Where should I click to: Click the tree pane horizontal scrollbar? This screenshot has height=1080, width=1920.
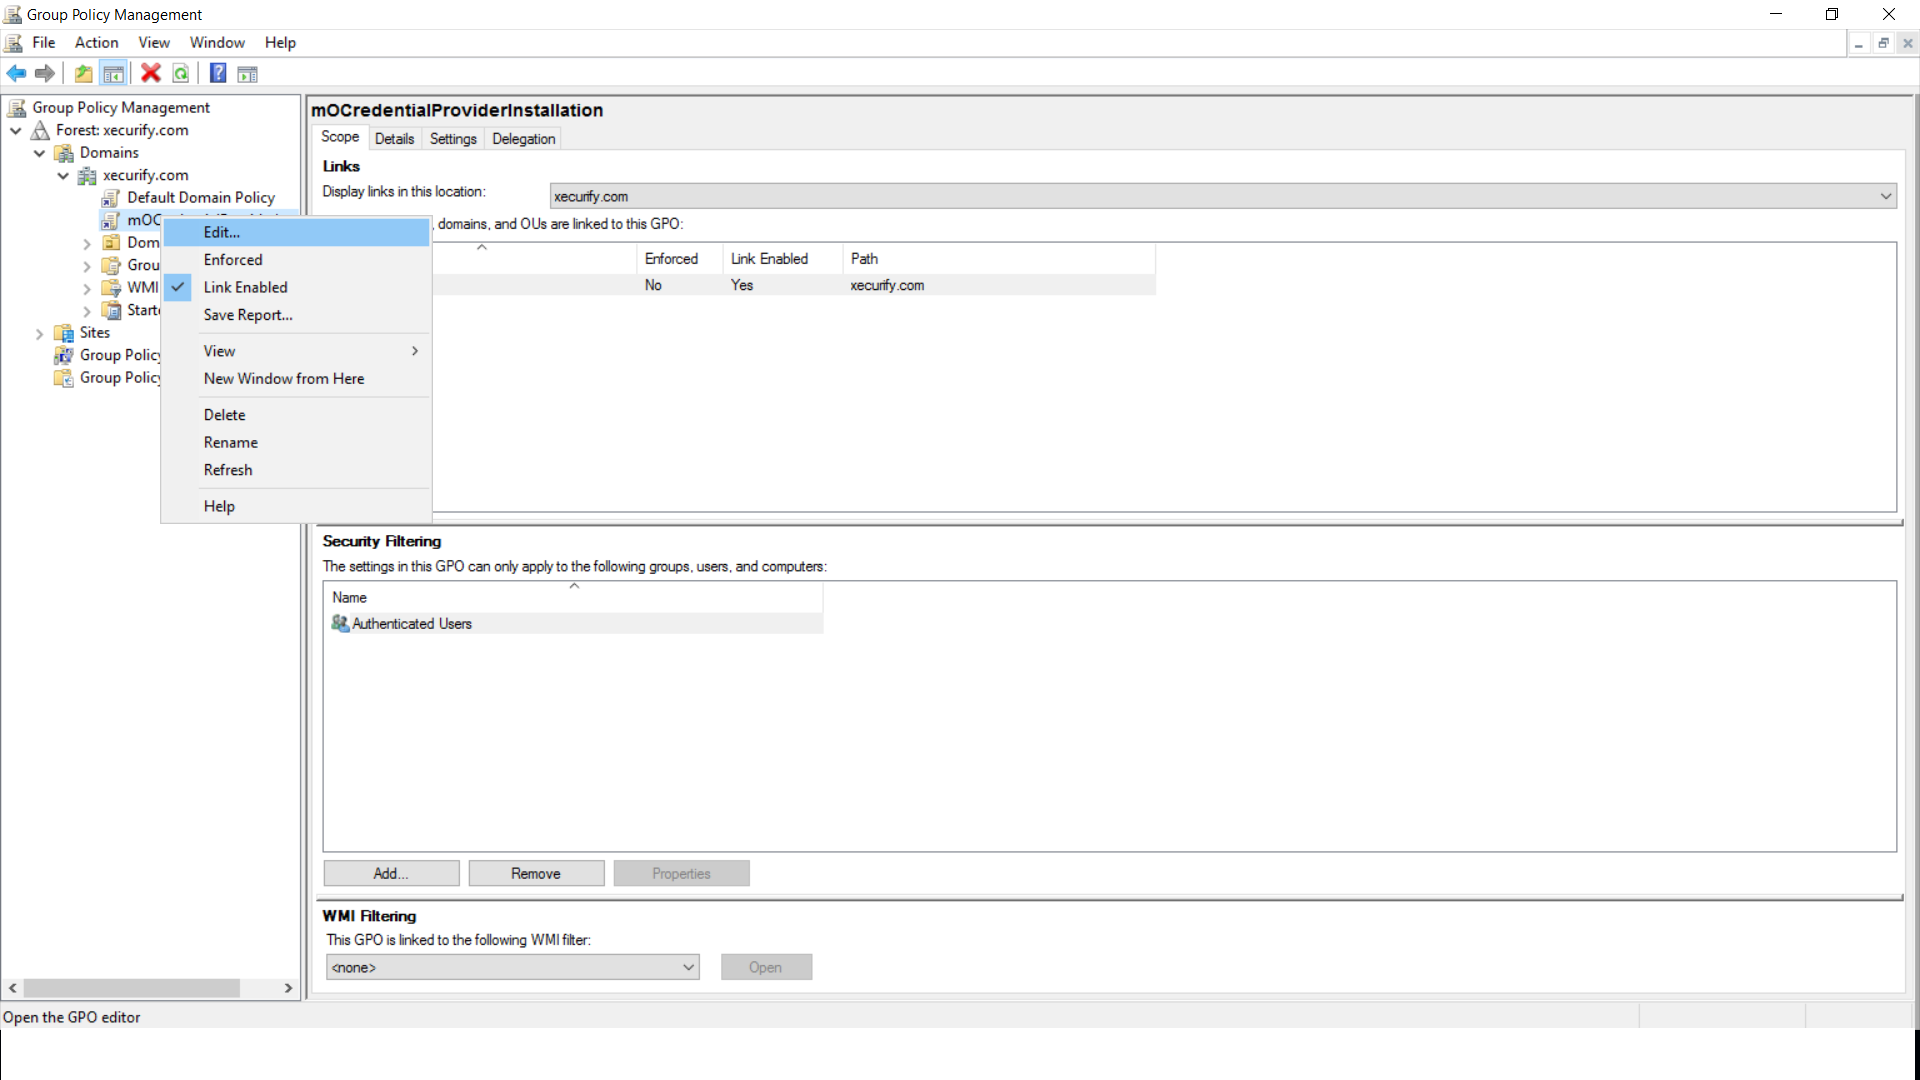tap(132, 988)
